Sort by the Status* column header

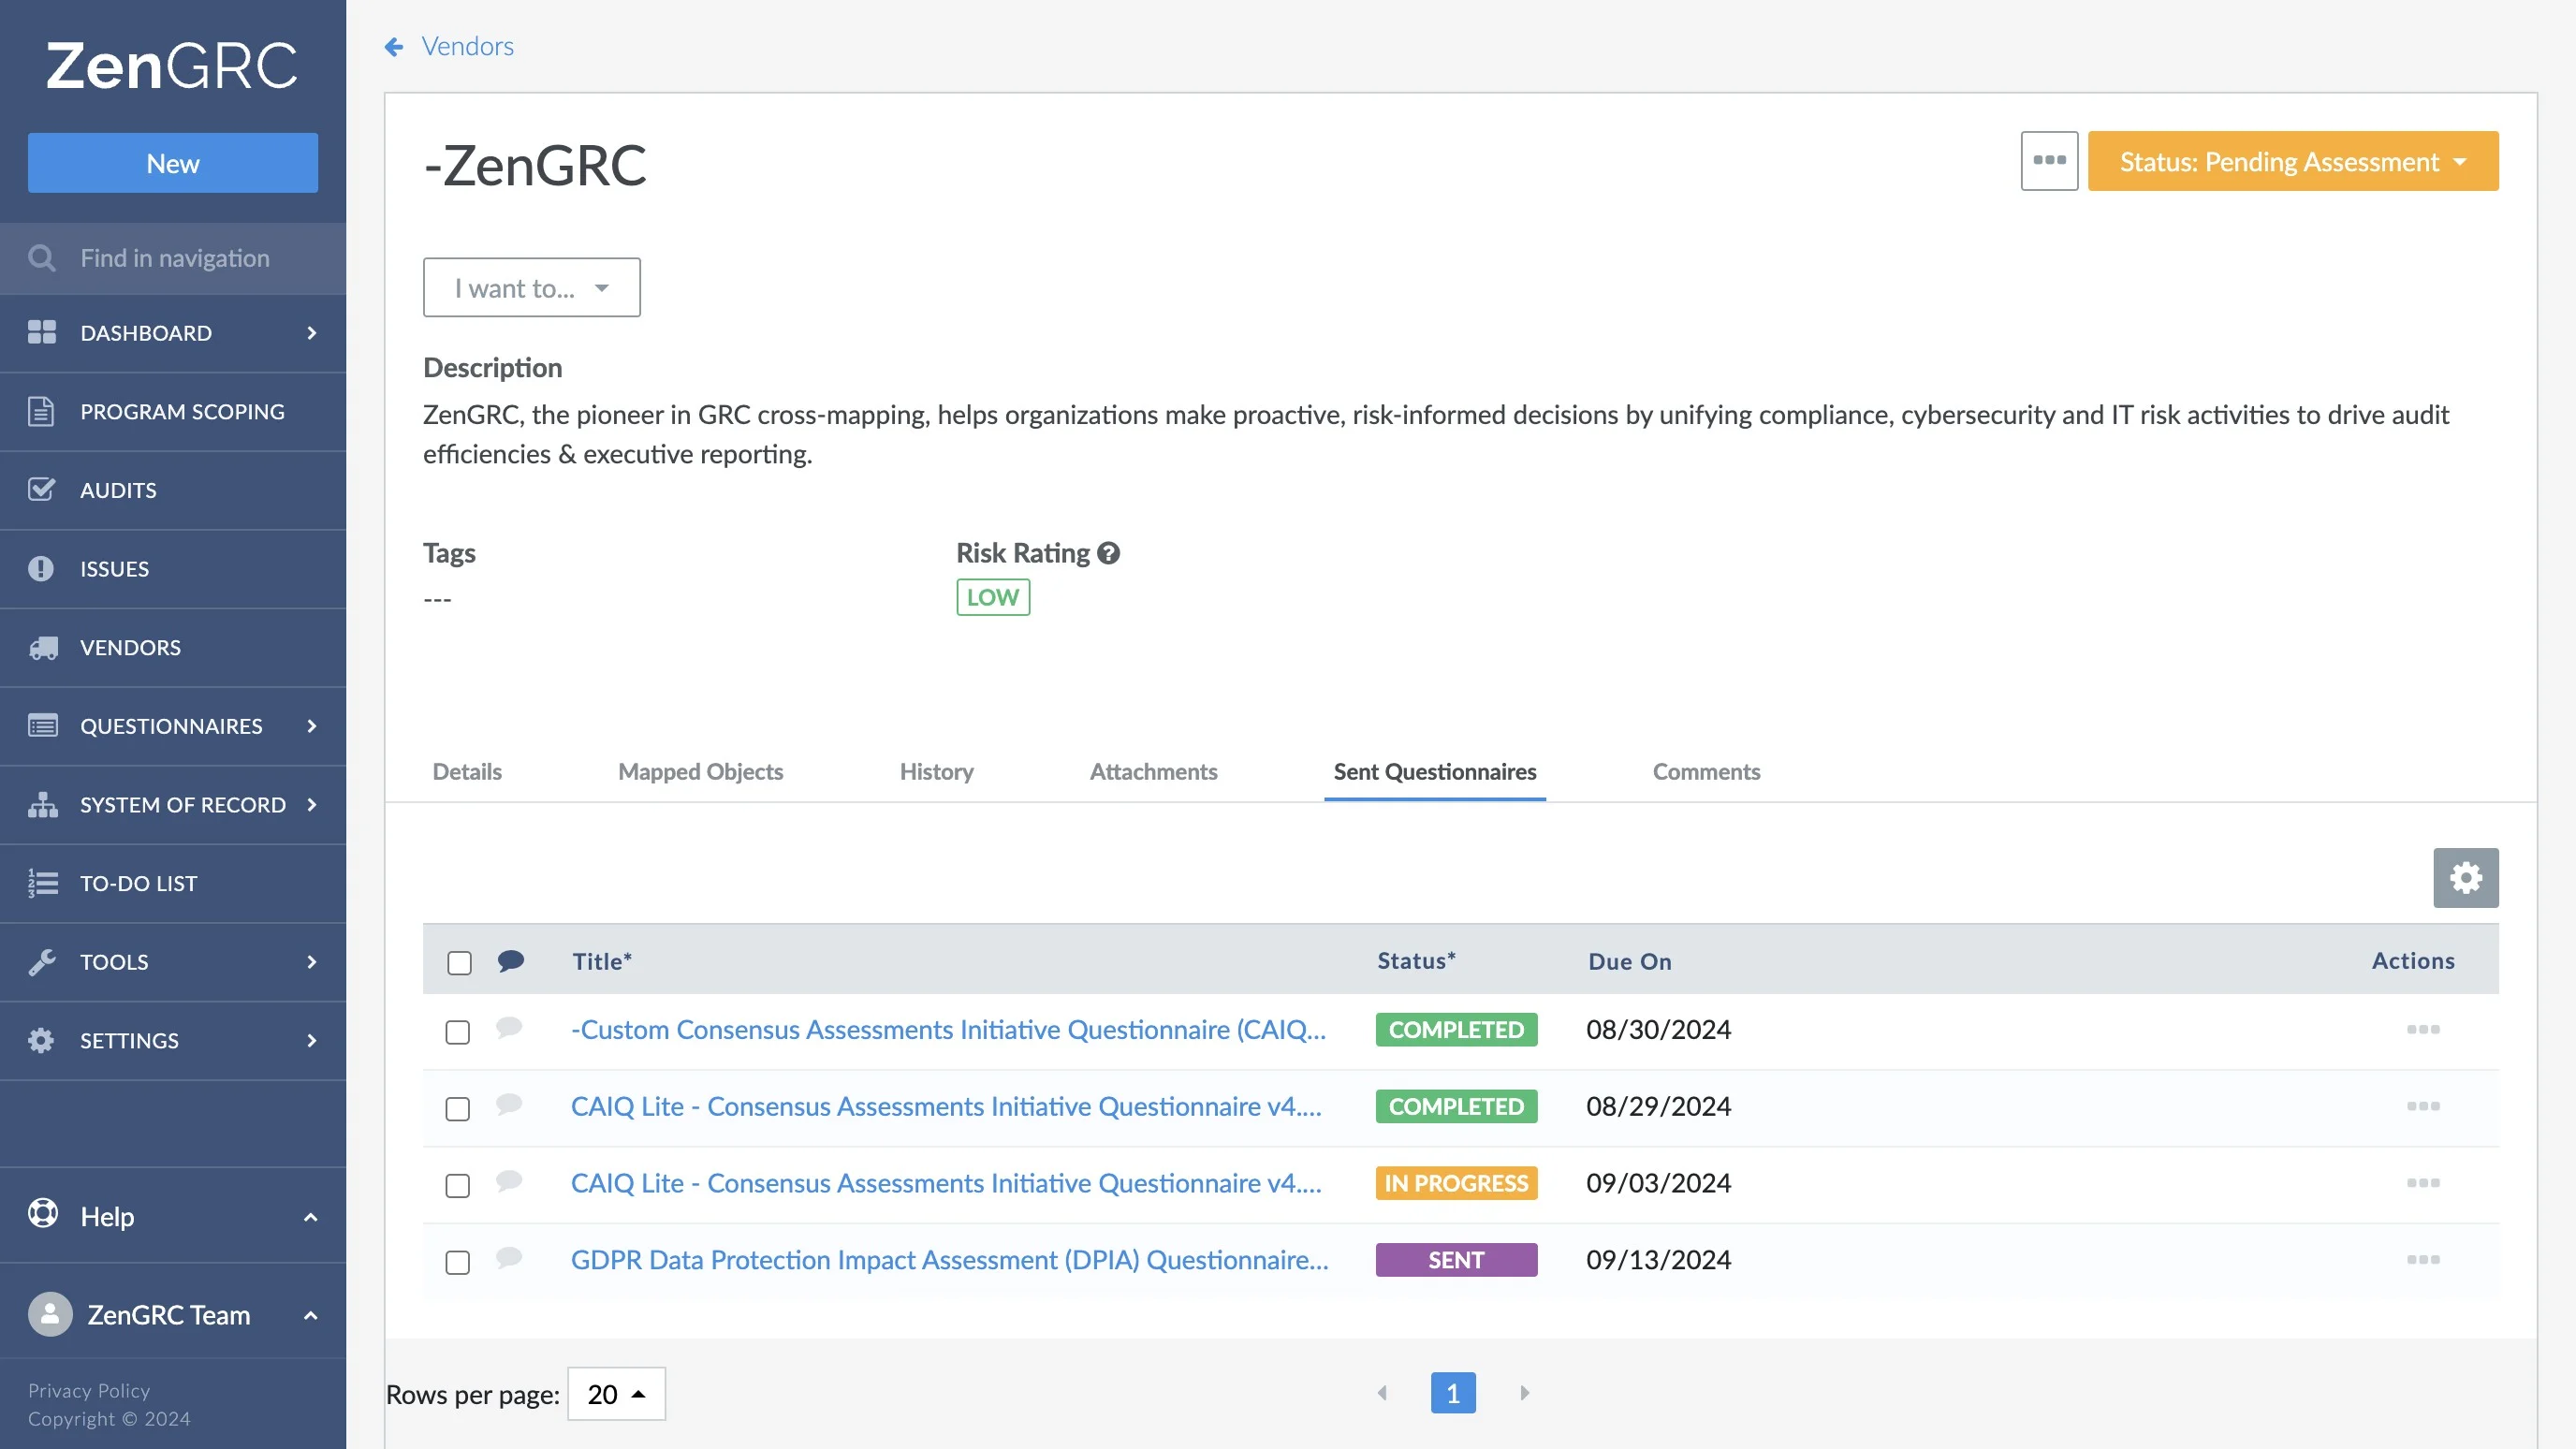click(x=1416, y=961)
